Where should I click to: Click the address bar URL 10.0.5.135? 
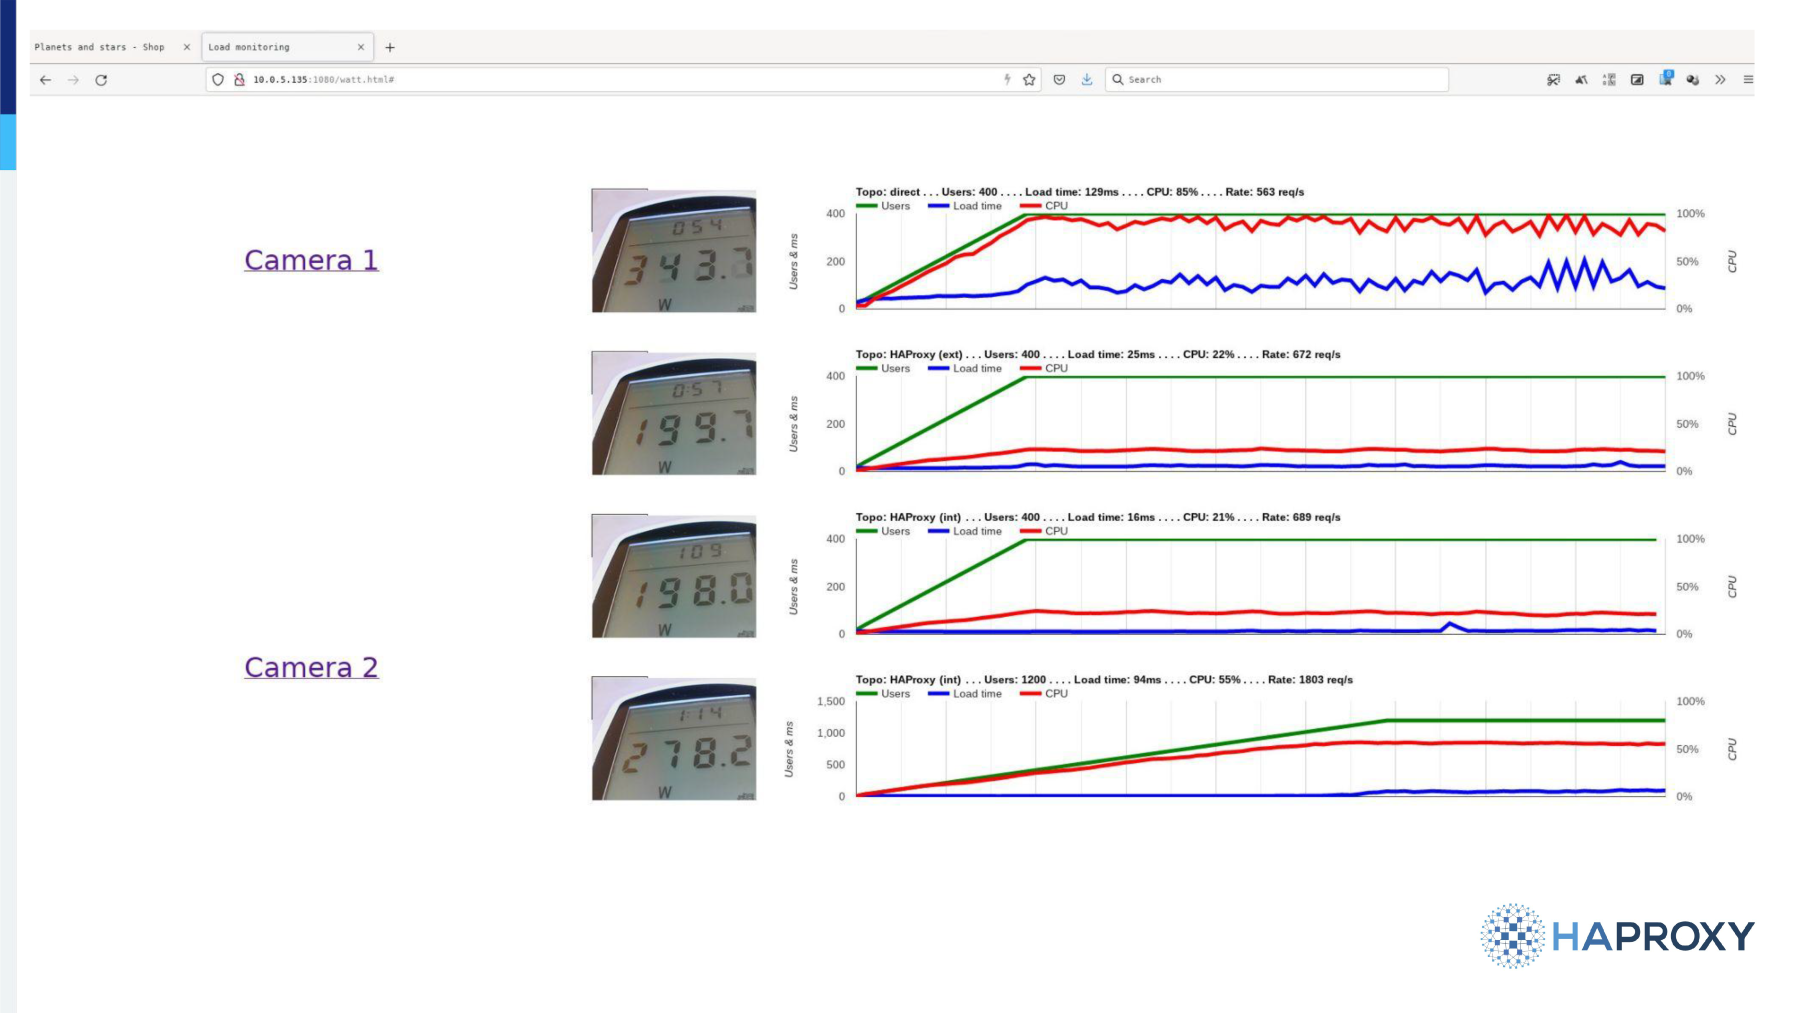click(323, 80)
